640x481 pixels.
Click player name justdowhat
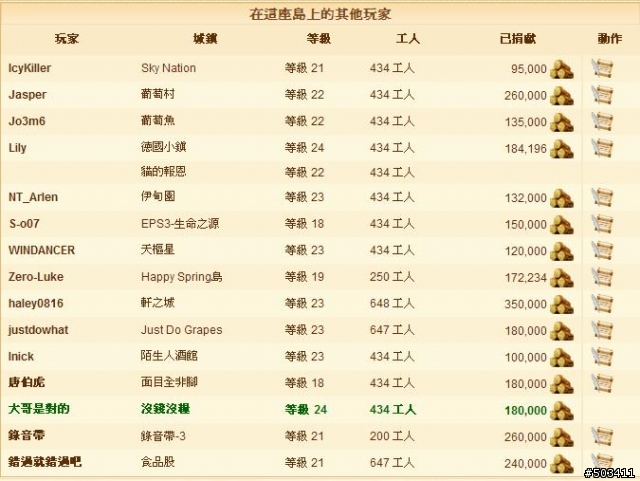coord(38,330)
